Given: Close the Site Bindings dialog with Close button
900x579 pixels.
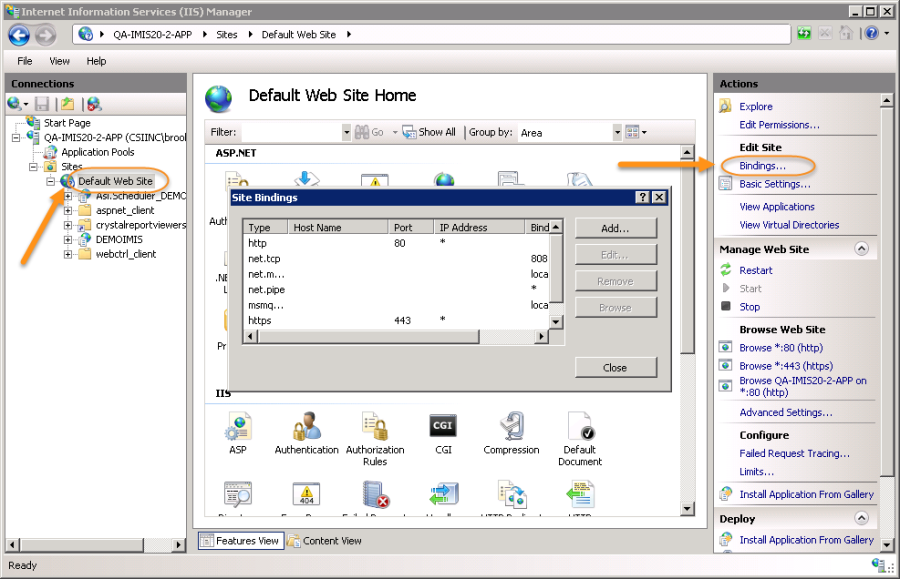Looking at the screenshot, I should pos(615,367).
